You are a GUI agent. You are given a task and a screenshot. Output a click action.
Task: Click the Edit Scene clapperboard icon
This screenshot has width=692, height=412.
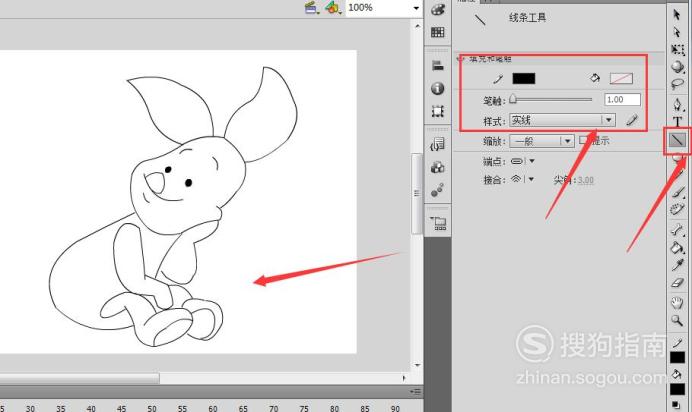pyautogui.click(x=312, y=8)
